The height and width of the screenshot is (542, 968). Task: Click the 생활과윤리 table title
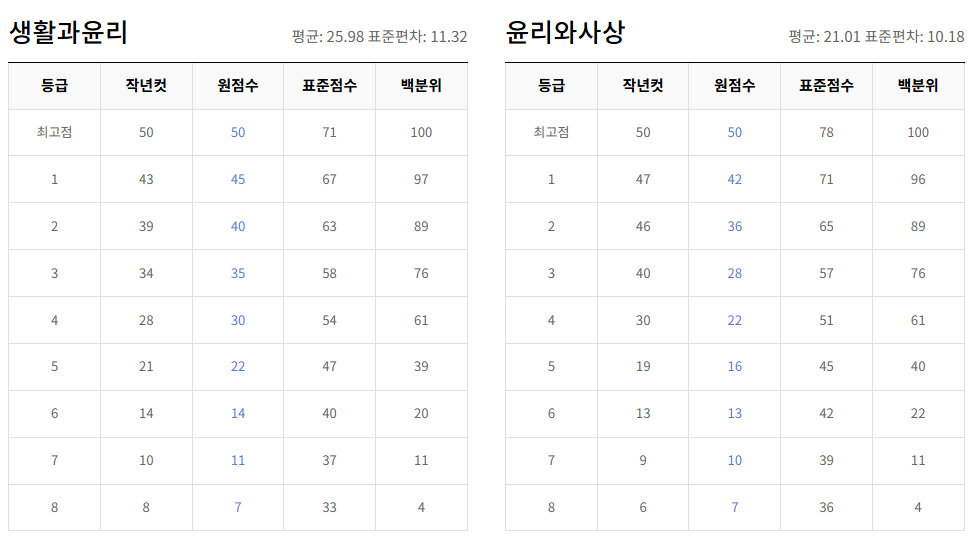[68, 32]
